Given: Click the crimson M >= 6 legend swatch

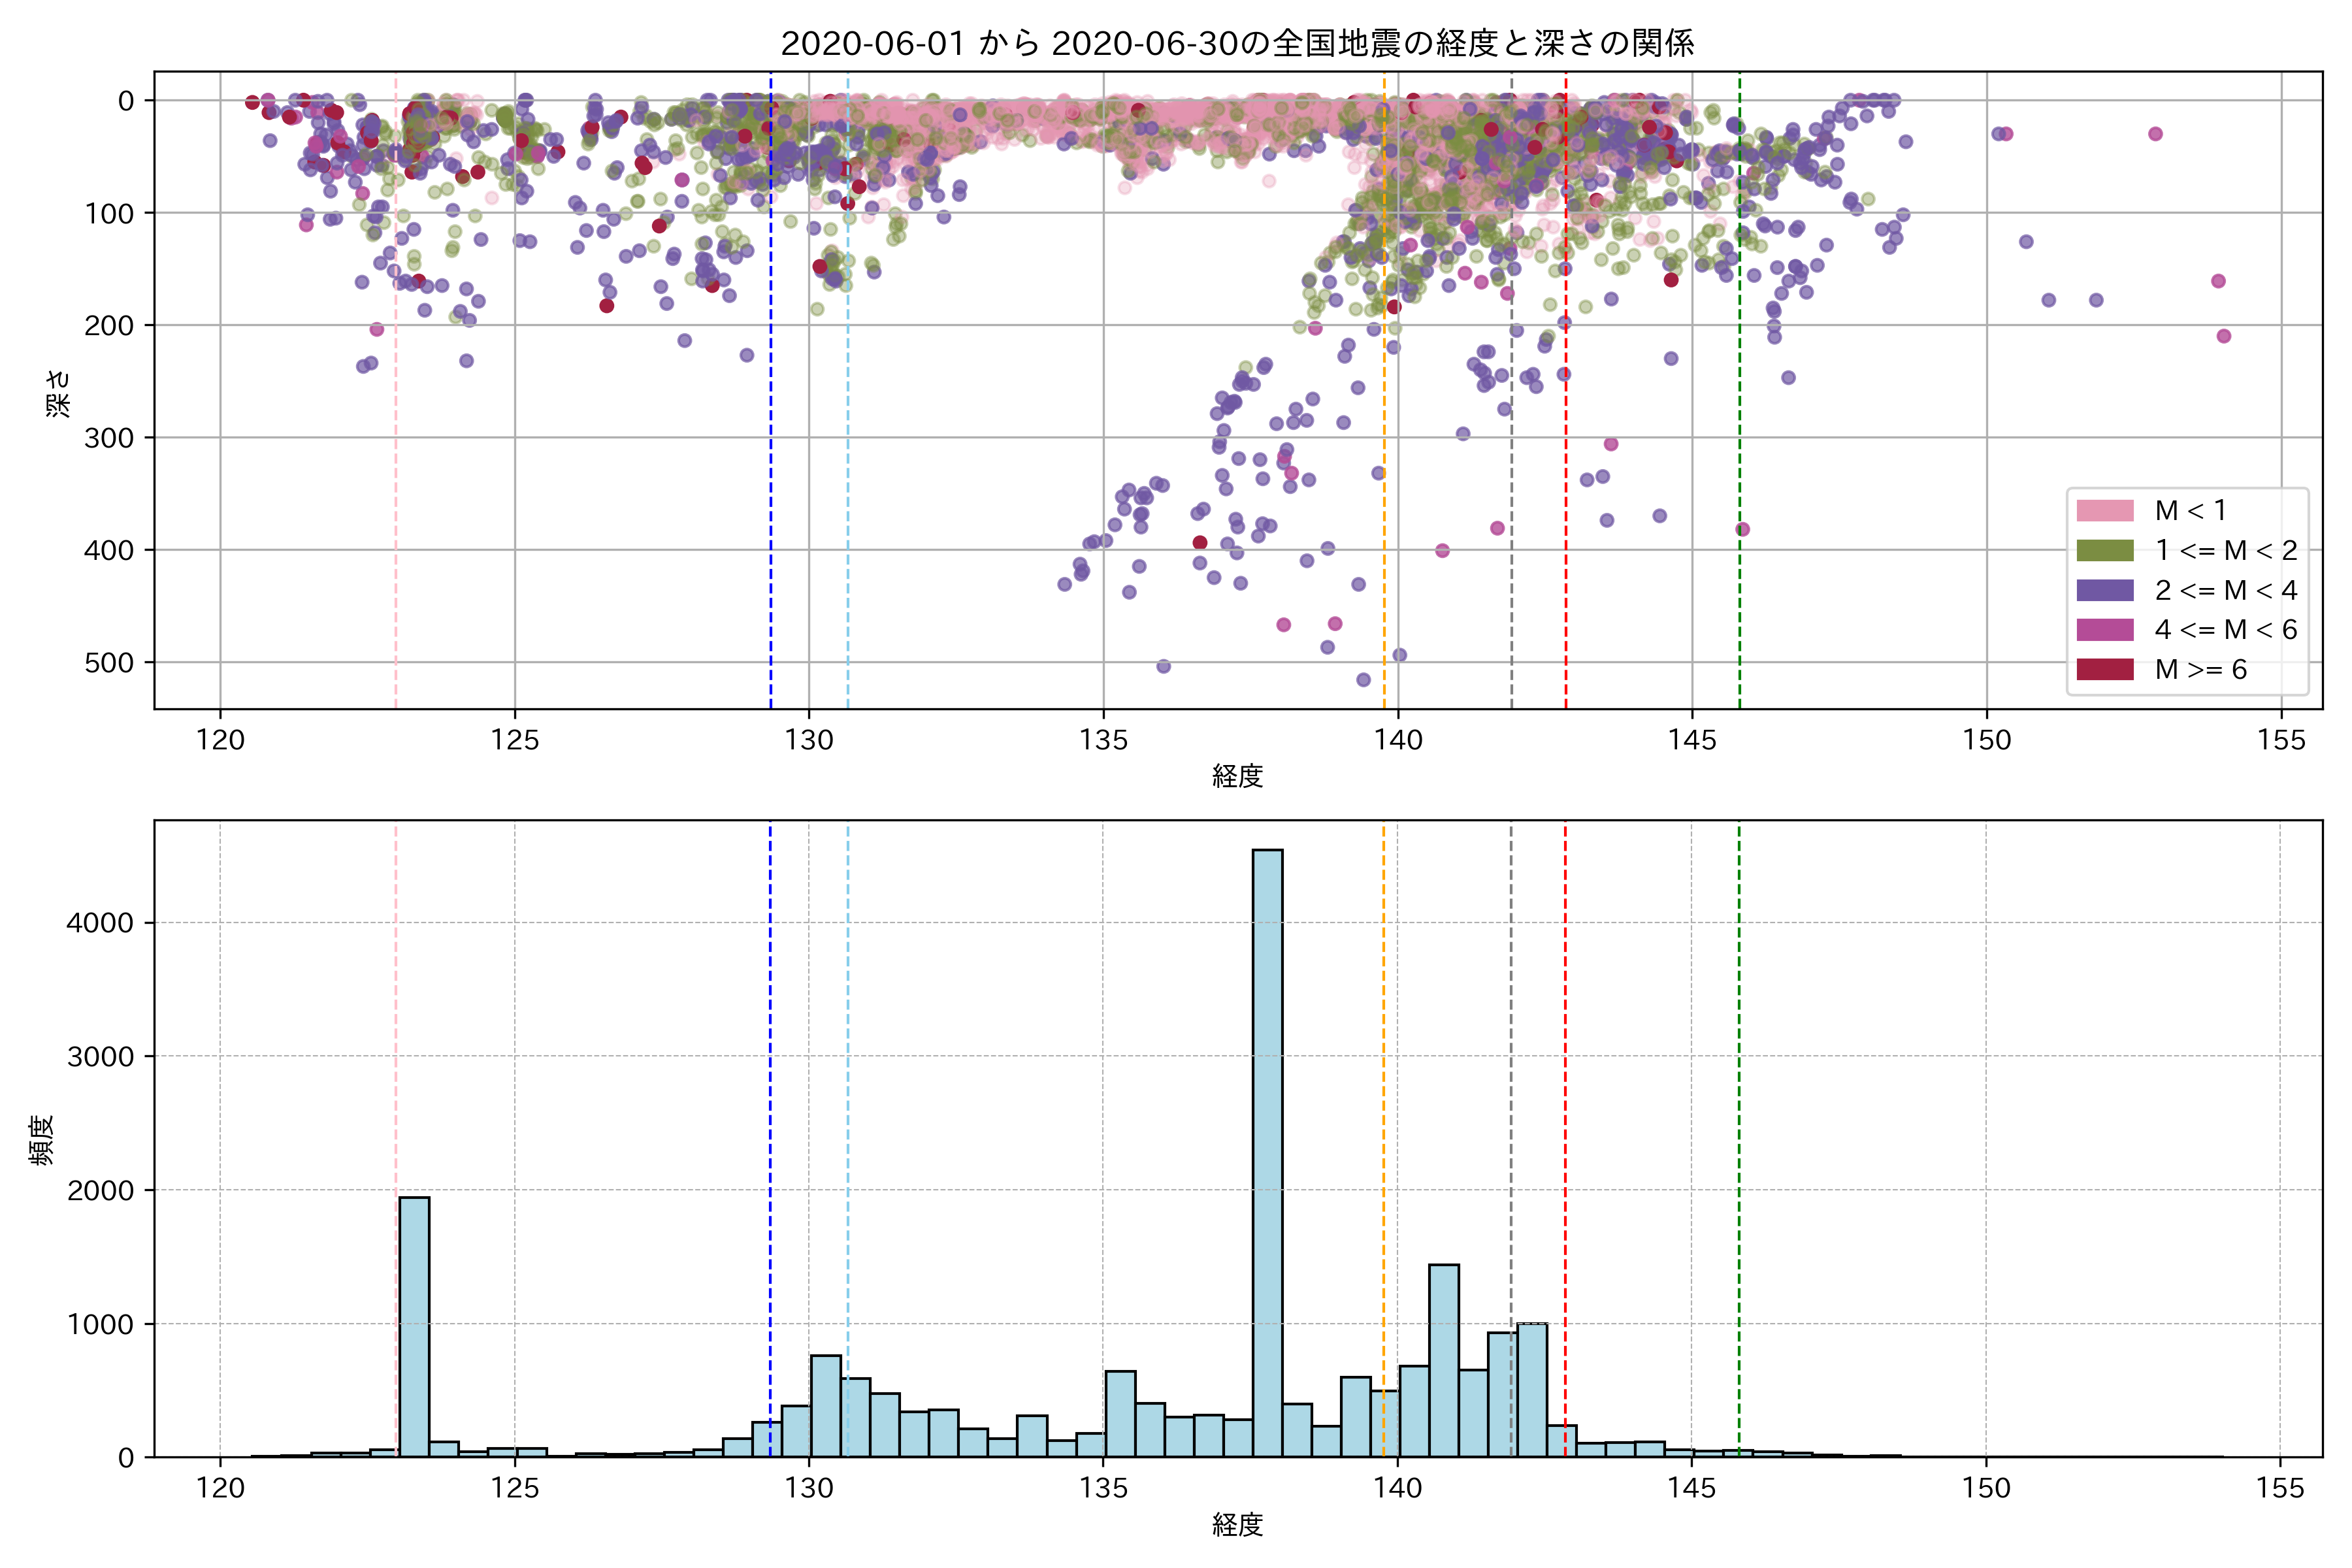Looking at the screenshot, I should pyautogui.click(x=2104, y=669).
